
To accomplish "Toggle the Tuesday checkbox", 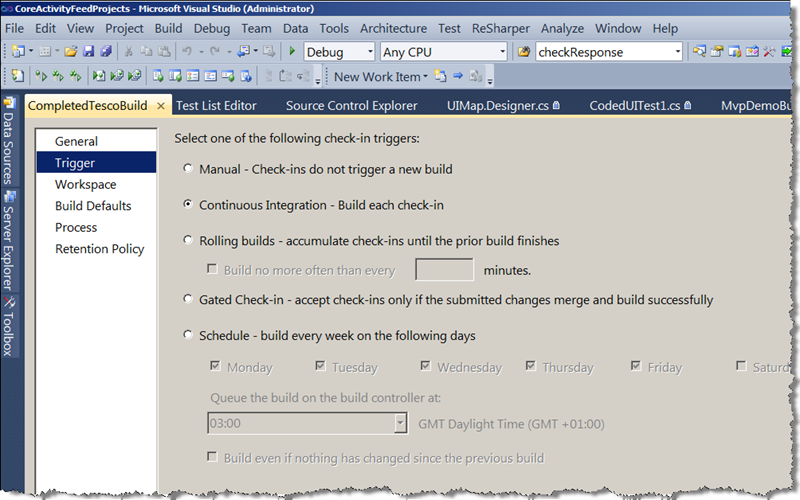I will point(320,366).
